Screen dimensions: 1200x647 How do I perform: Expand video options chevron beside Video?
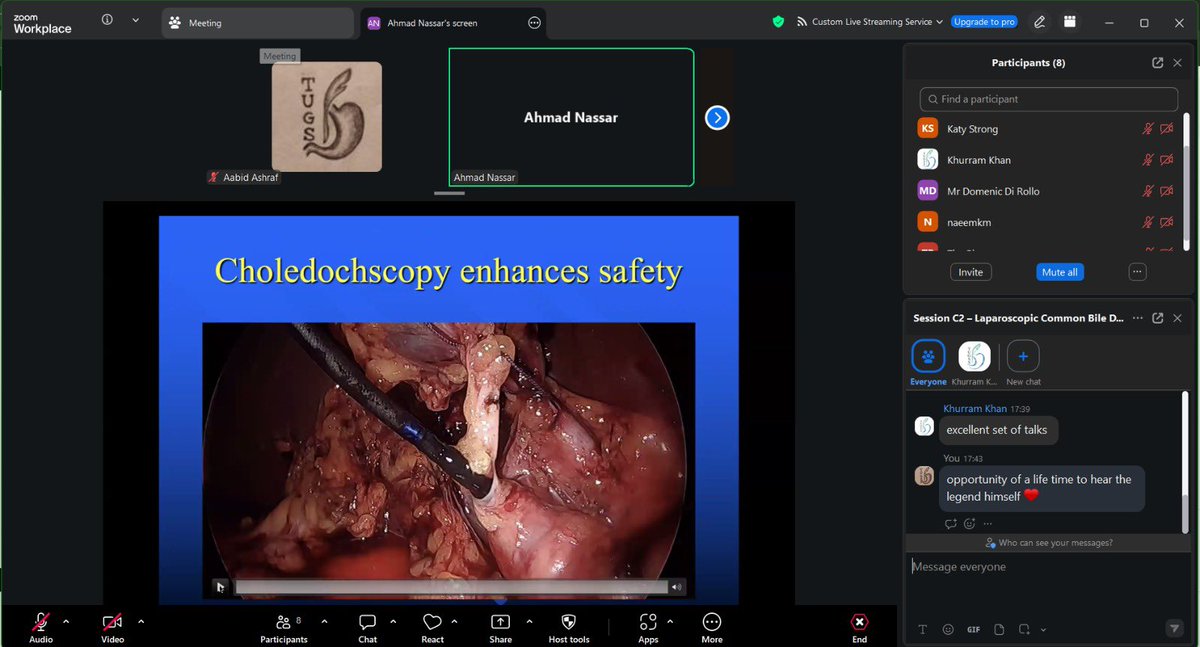click(x=140, y=621)
